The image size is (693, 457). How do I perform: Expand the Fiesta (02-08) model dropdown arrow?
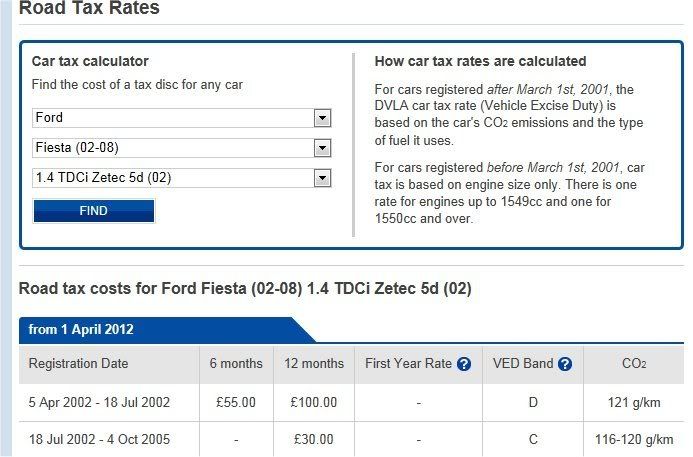(322, 148)
